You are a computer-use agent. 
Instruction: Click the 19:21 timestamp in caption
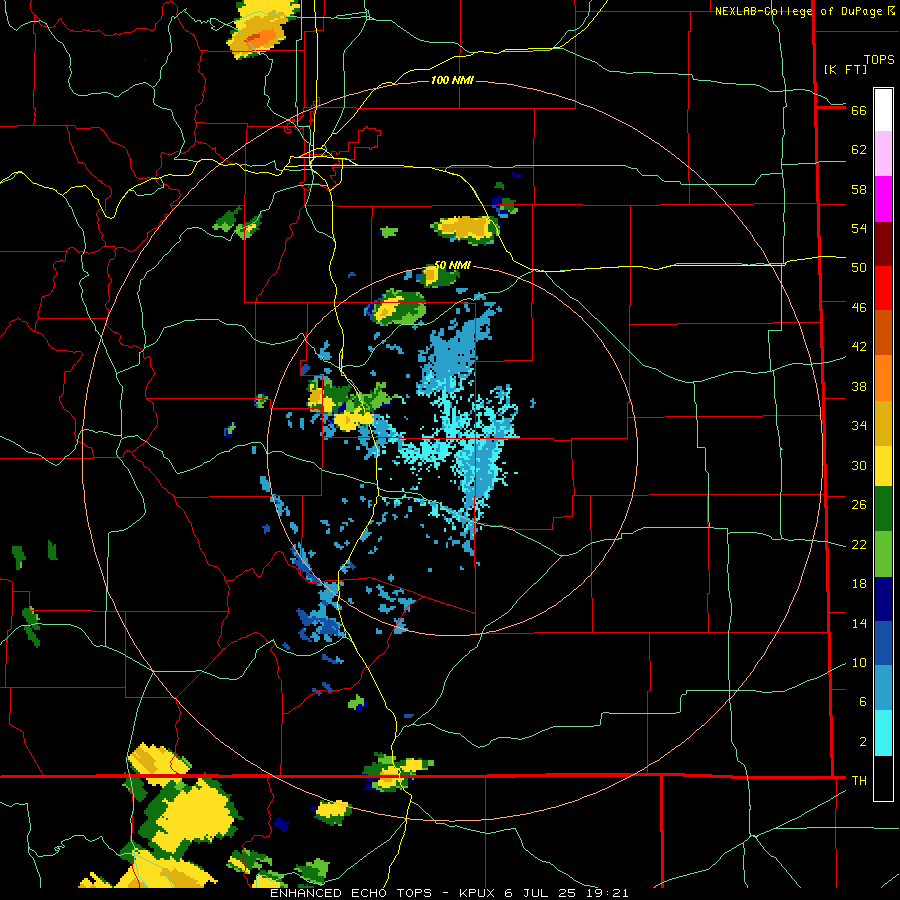pyautogui.click(x=607, y=893)
